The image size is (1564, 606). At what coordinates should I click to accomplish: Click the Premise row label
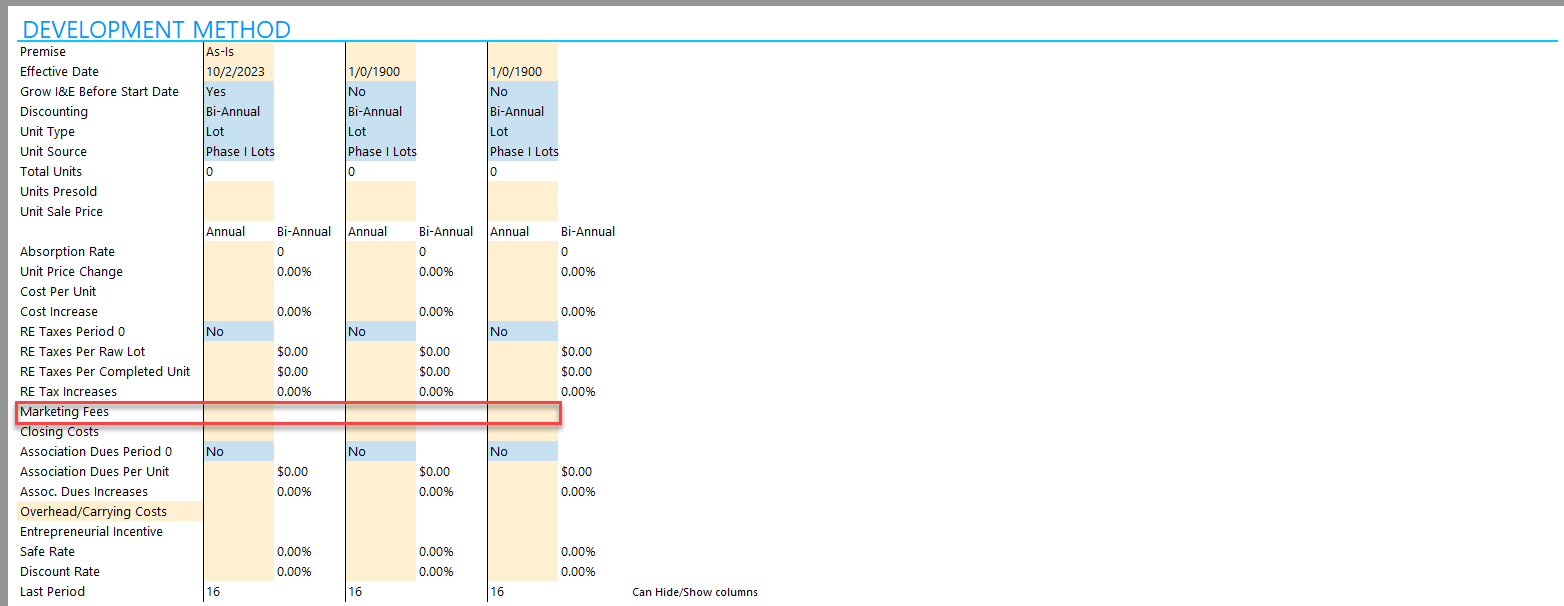point(43,51)
